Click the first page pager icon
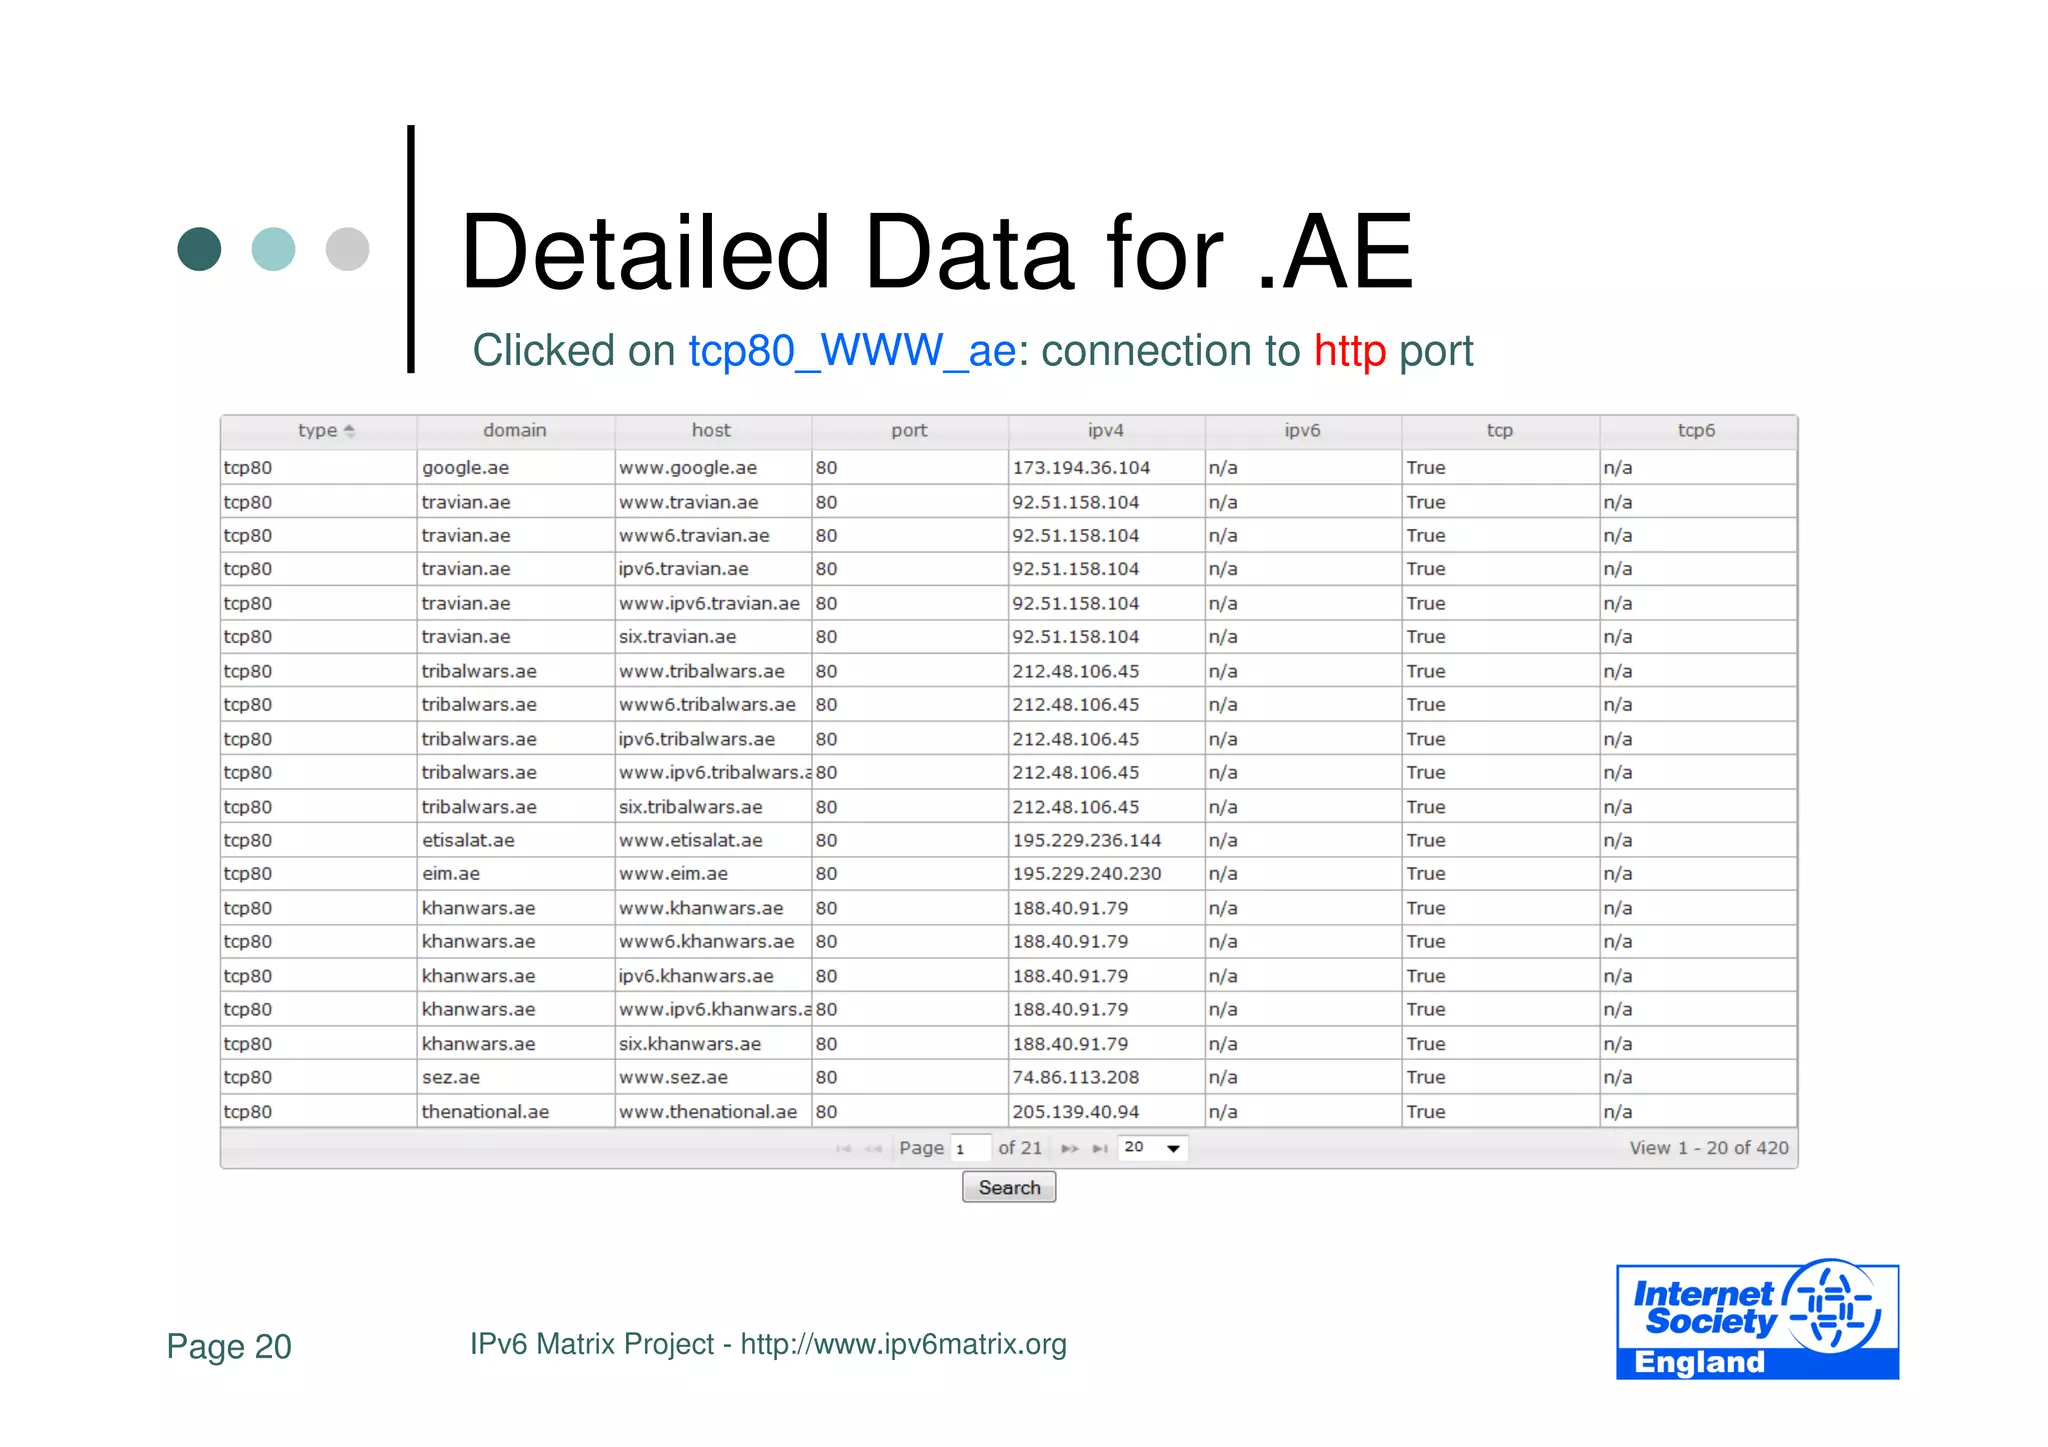The width and height of the screenshot is (2048, 1447). (843, 1149)
